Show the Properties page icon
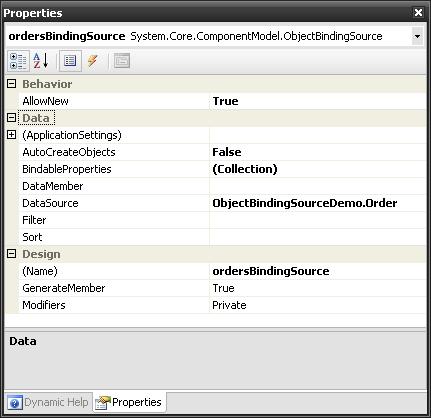 pyautogui.click(x=70, y=61)
